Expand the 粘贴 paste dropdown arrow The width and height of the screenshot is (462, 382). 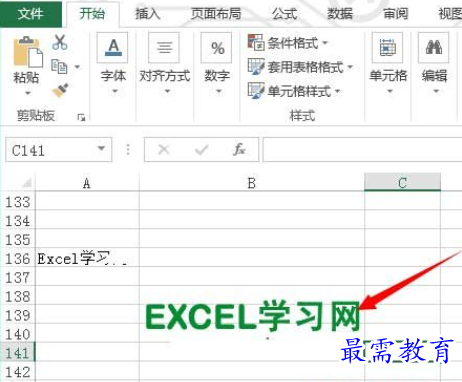tap(28, 93)
